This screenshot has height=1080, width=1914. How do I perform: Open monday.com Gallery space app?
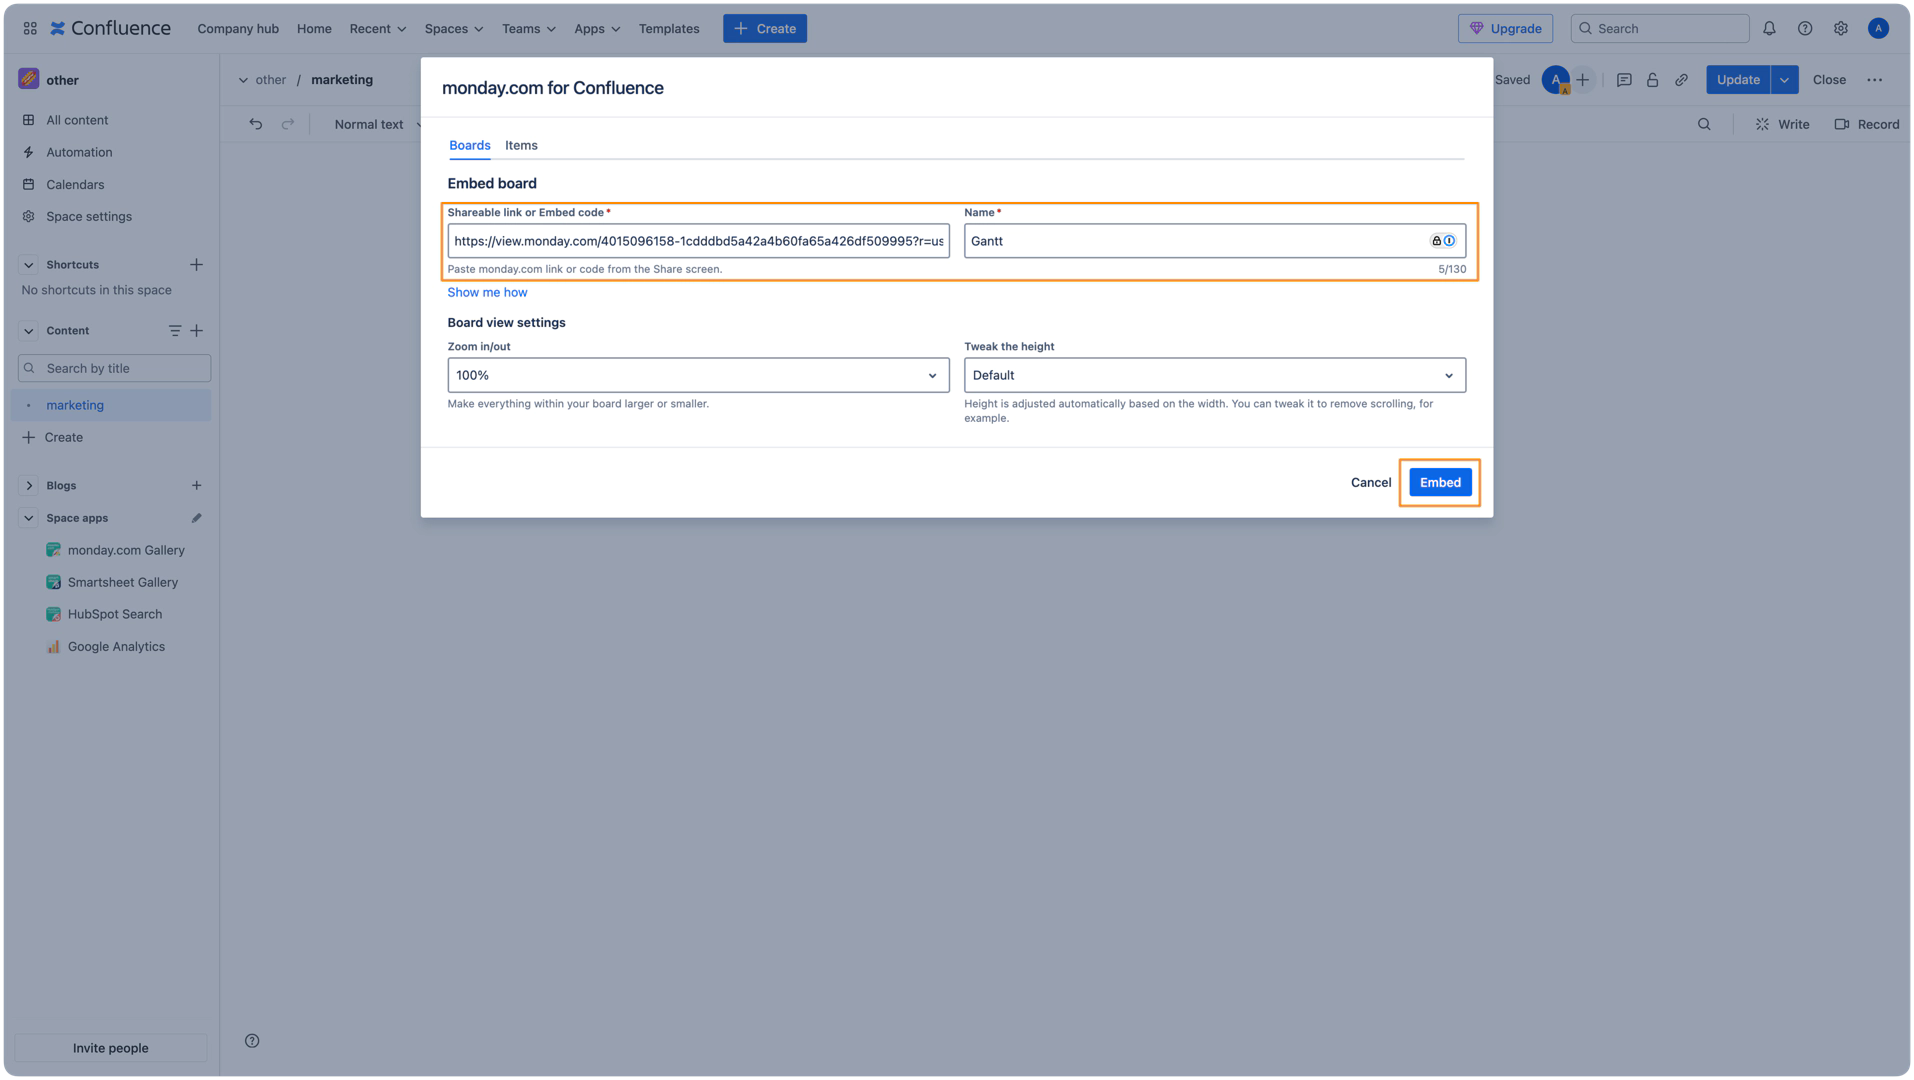pyautogui.click(x=115, y=550)
